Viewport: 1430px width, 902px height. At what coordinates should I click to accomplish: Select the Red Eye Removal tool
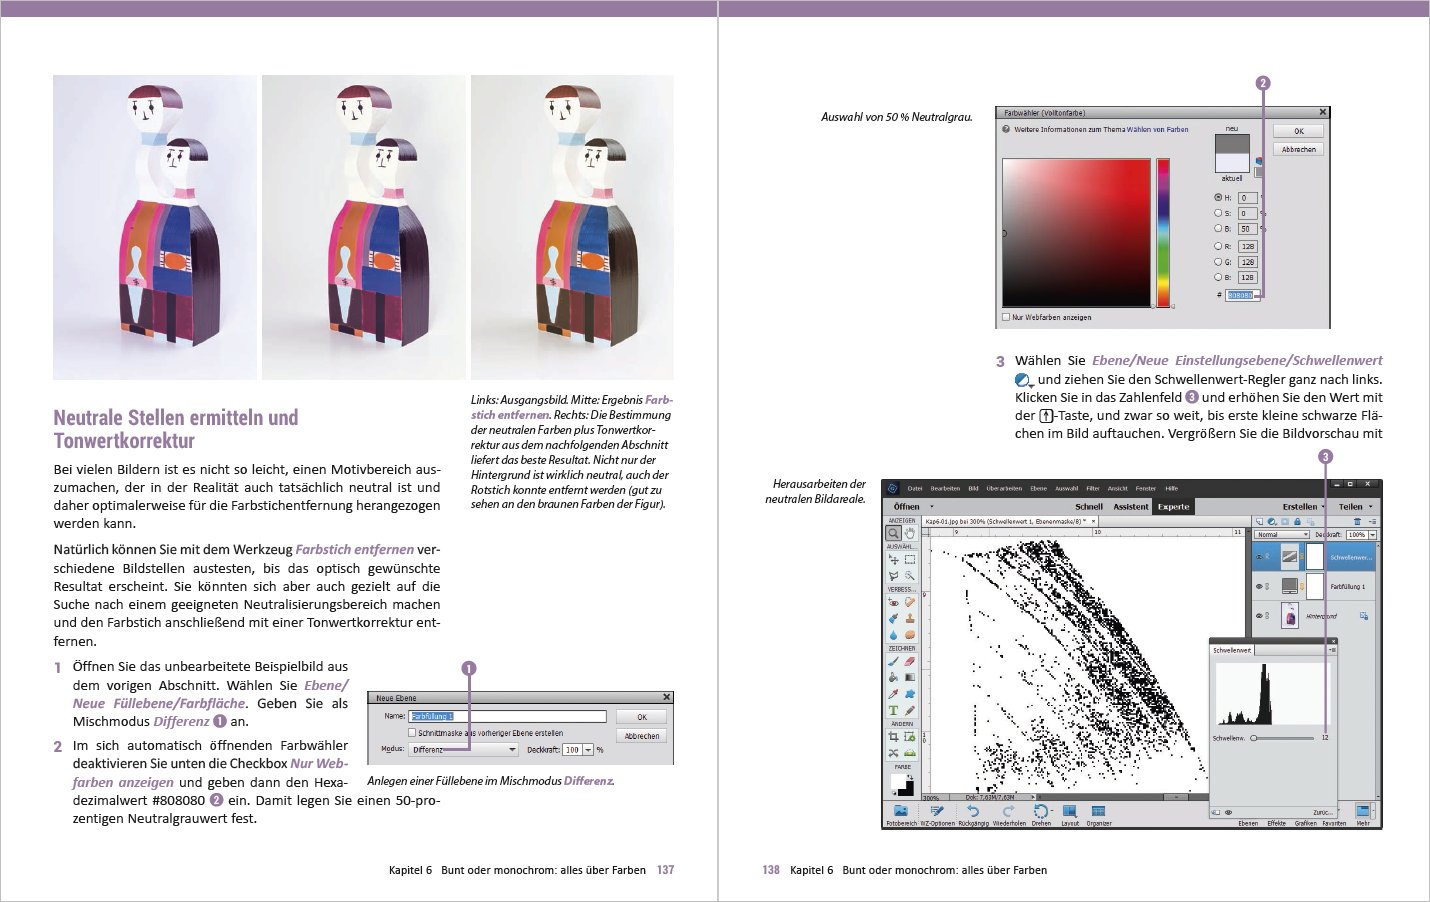pyautogui.click(x=893, y=603)
